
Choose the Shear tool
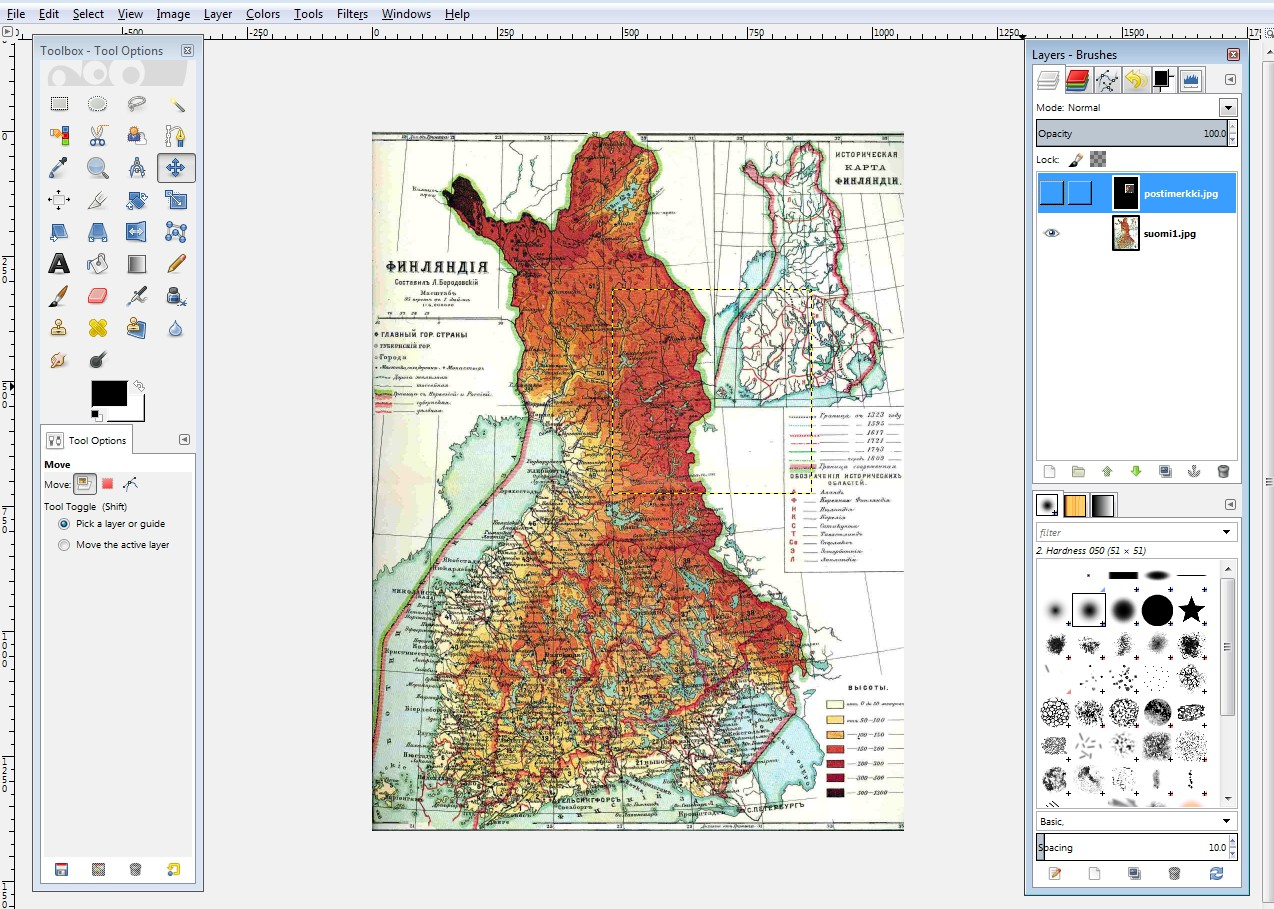[x=59, y=232]
